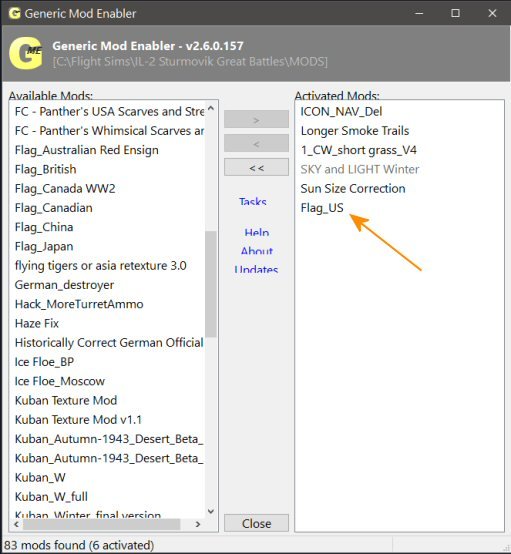Screen dimensions: 511x554
Task: Click the GME yellow logo icon
Action: point(26,53)
